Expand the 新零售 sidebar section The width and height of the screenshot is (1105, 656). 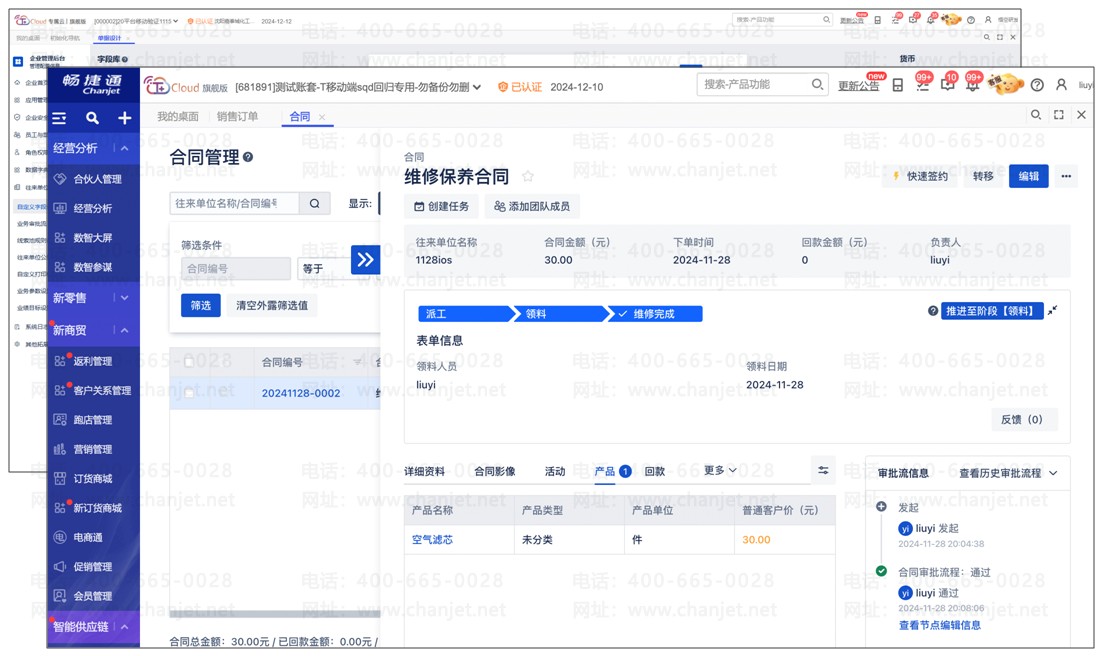pos(124,298)
